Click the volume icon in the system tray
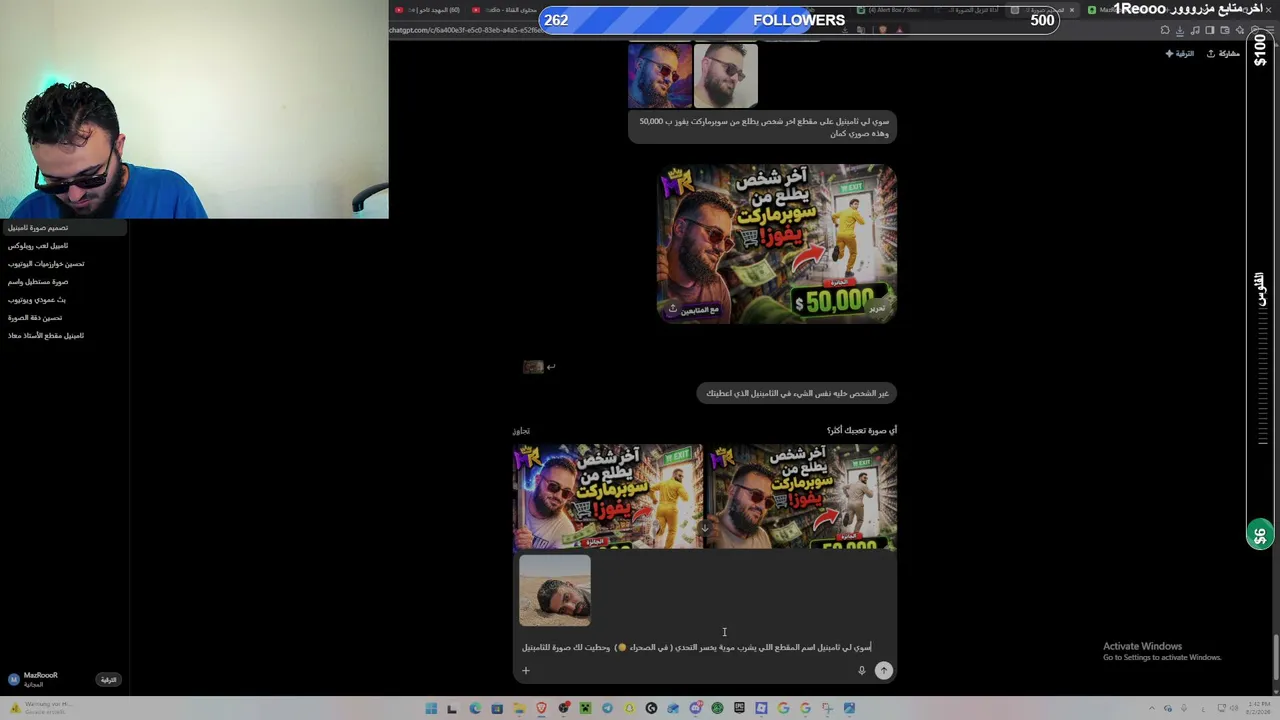 (1232, 708)
